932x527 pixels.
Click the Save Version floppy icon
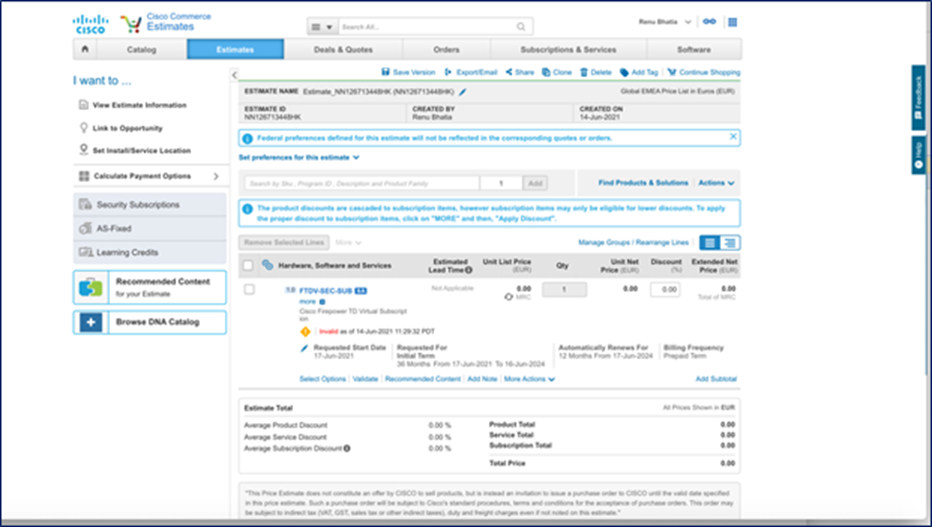(x=386, y=72)
